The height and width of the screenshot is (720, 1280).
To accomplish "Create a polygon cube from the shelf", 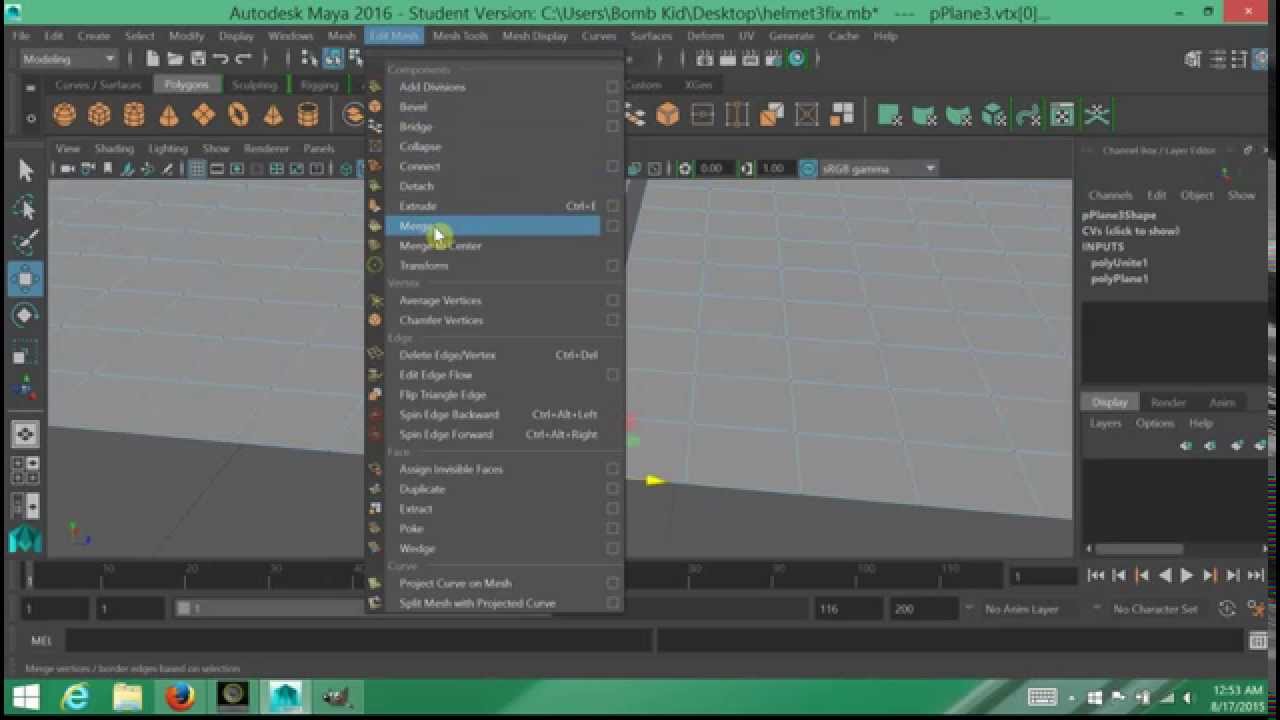I will tap(99, 115).
